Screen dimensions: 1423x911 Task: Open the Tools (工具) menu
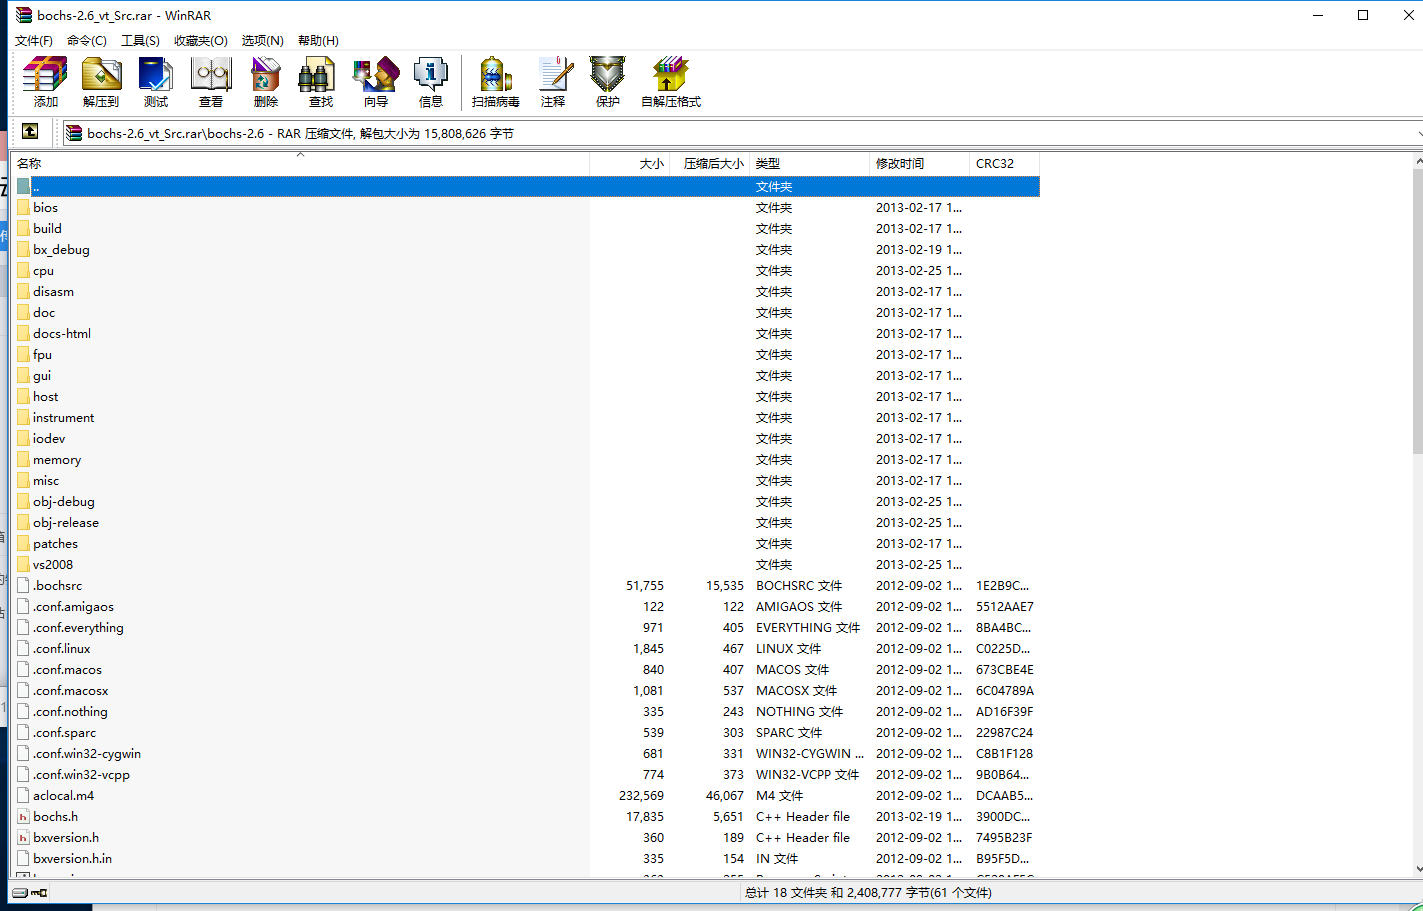pos(140,41)
